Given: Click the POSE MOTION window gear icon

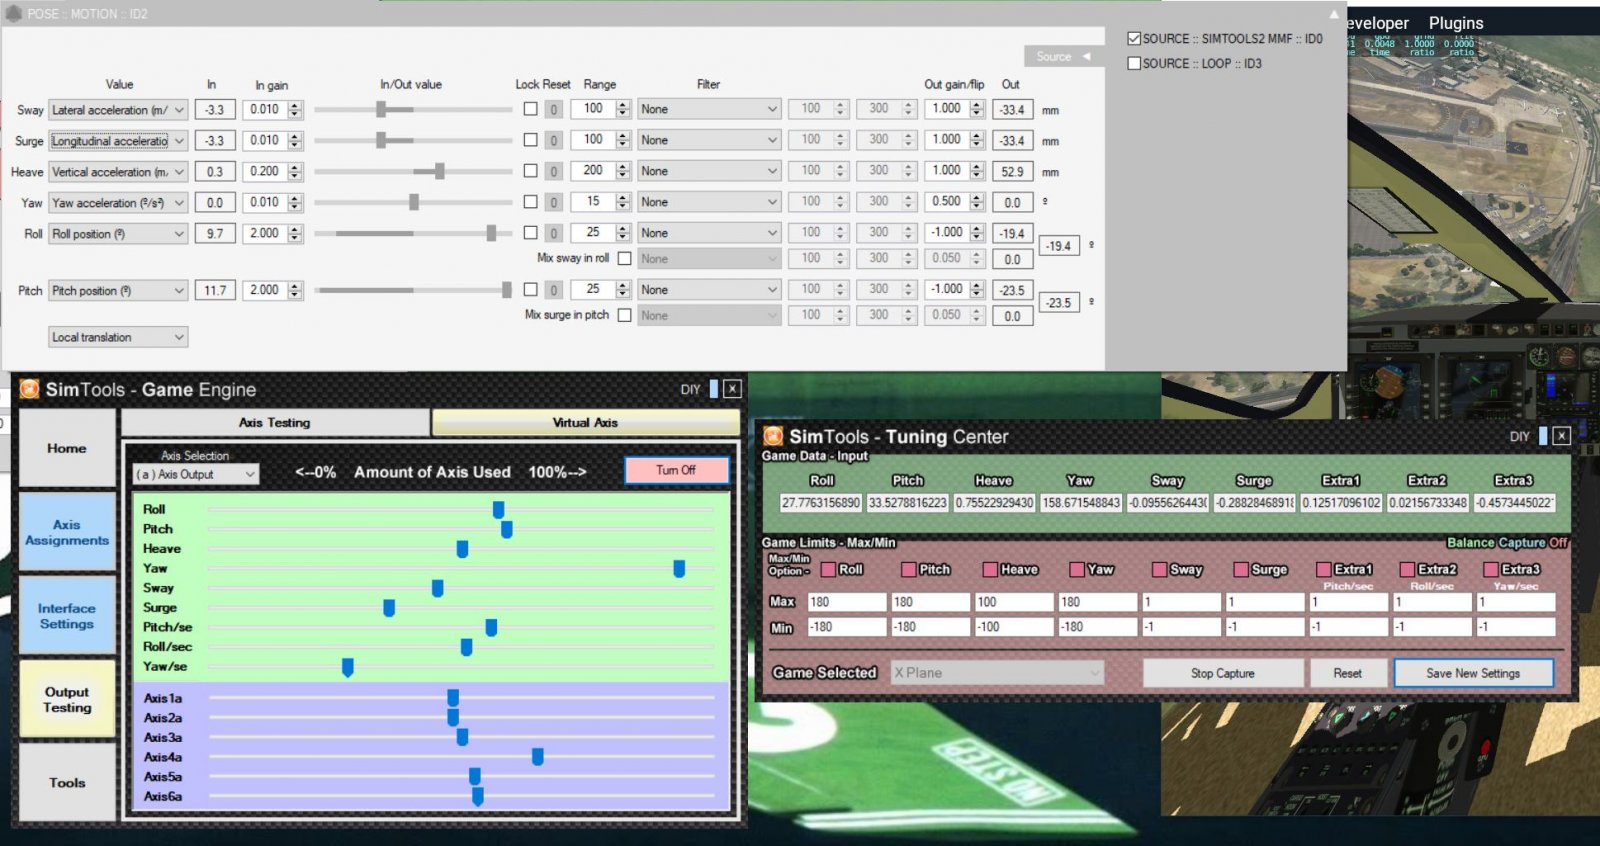Looking at the screenshot, I should [13, 13].
